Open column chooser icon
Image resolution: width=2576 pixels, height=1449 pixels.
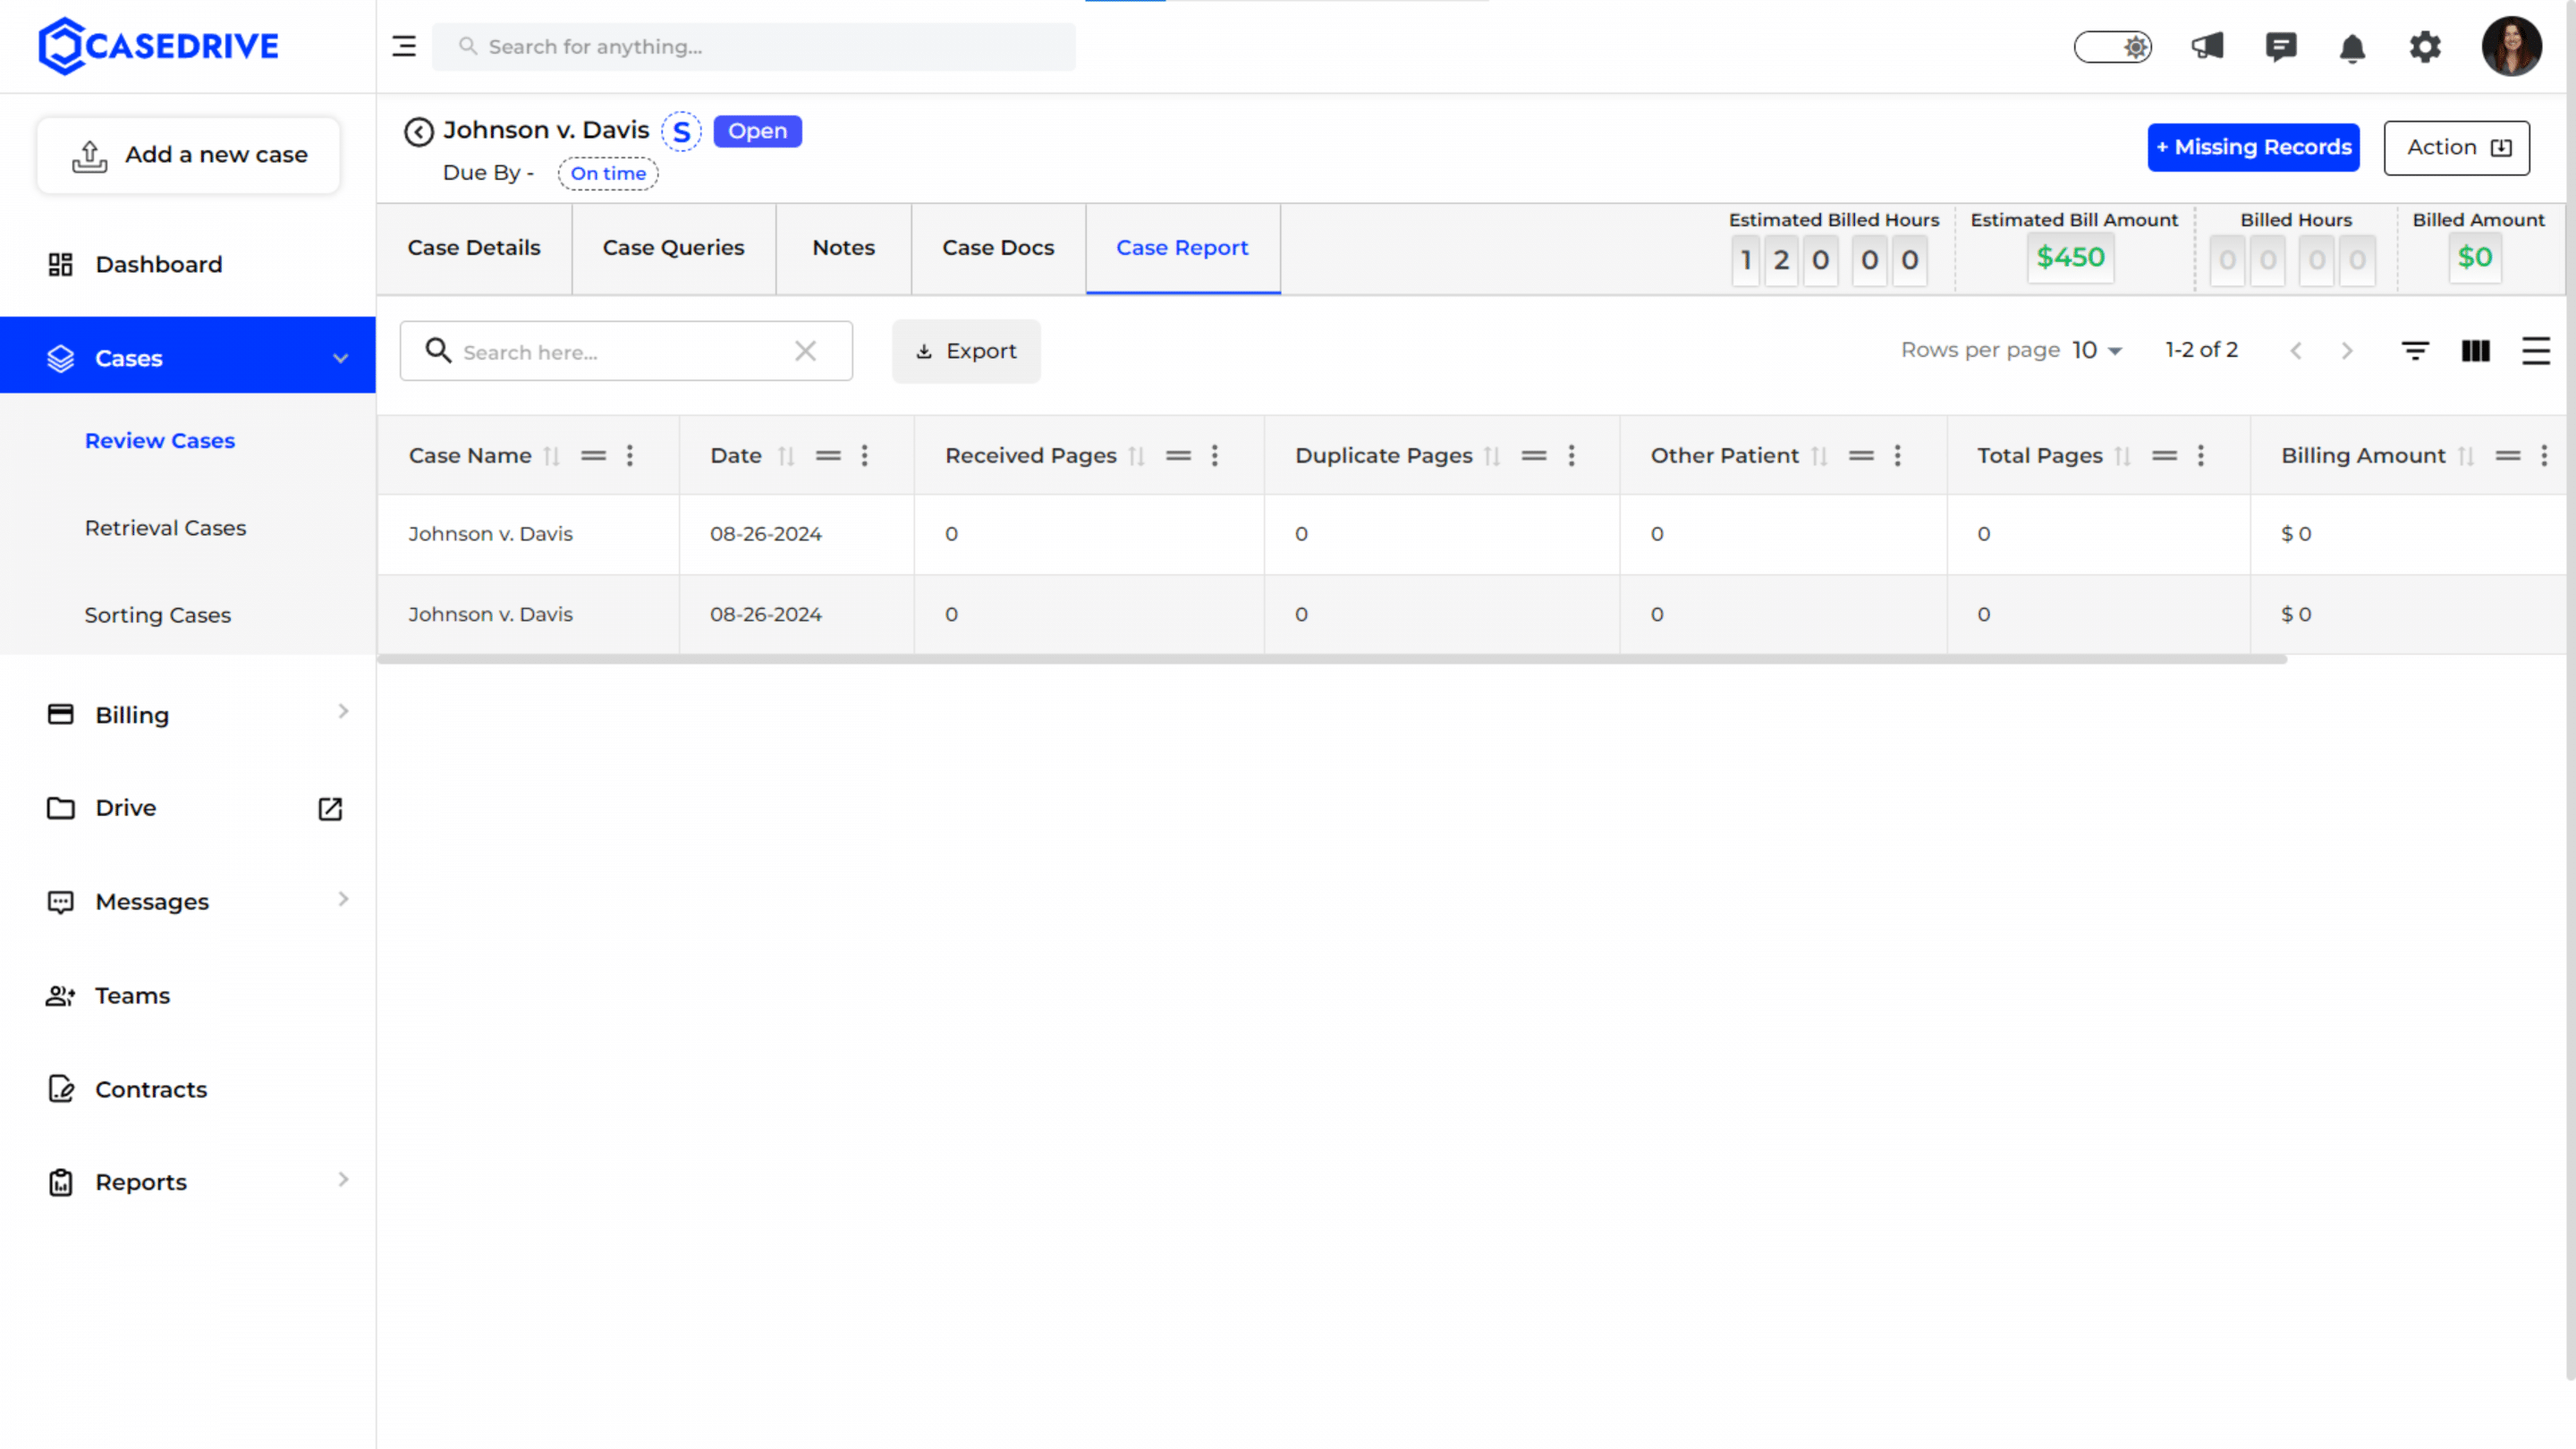2475,350
